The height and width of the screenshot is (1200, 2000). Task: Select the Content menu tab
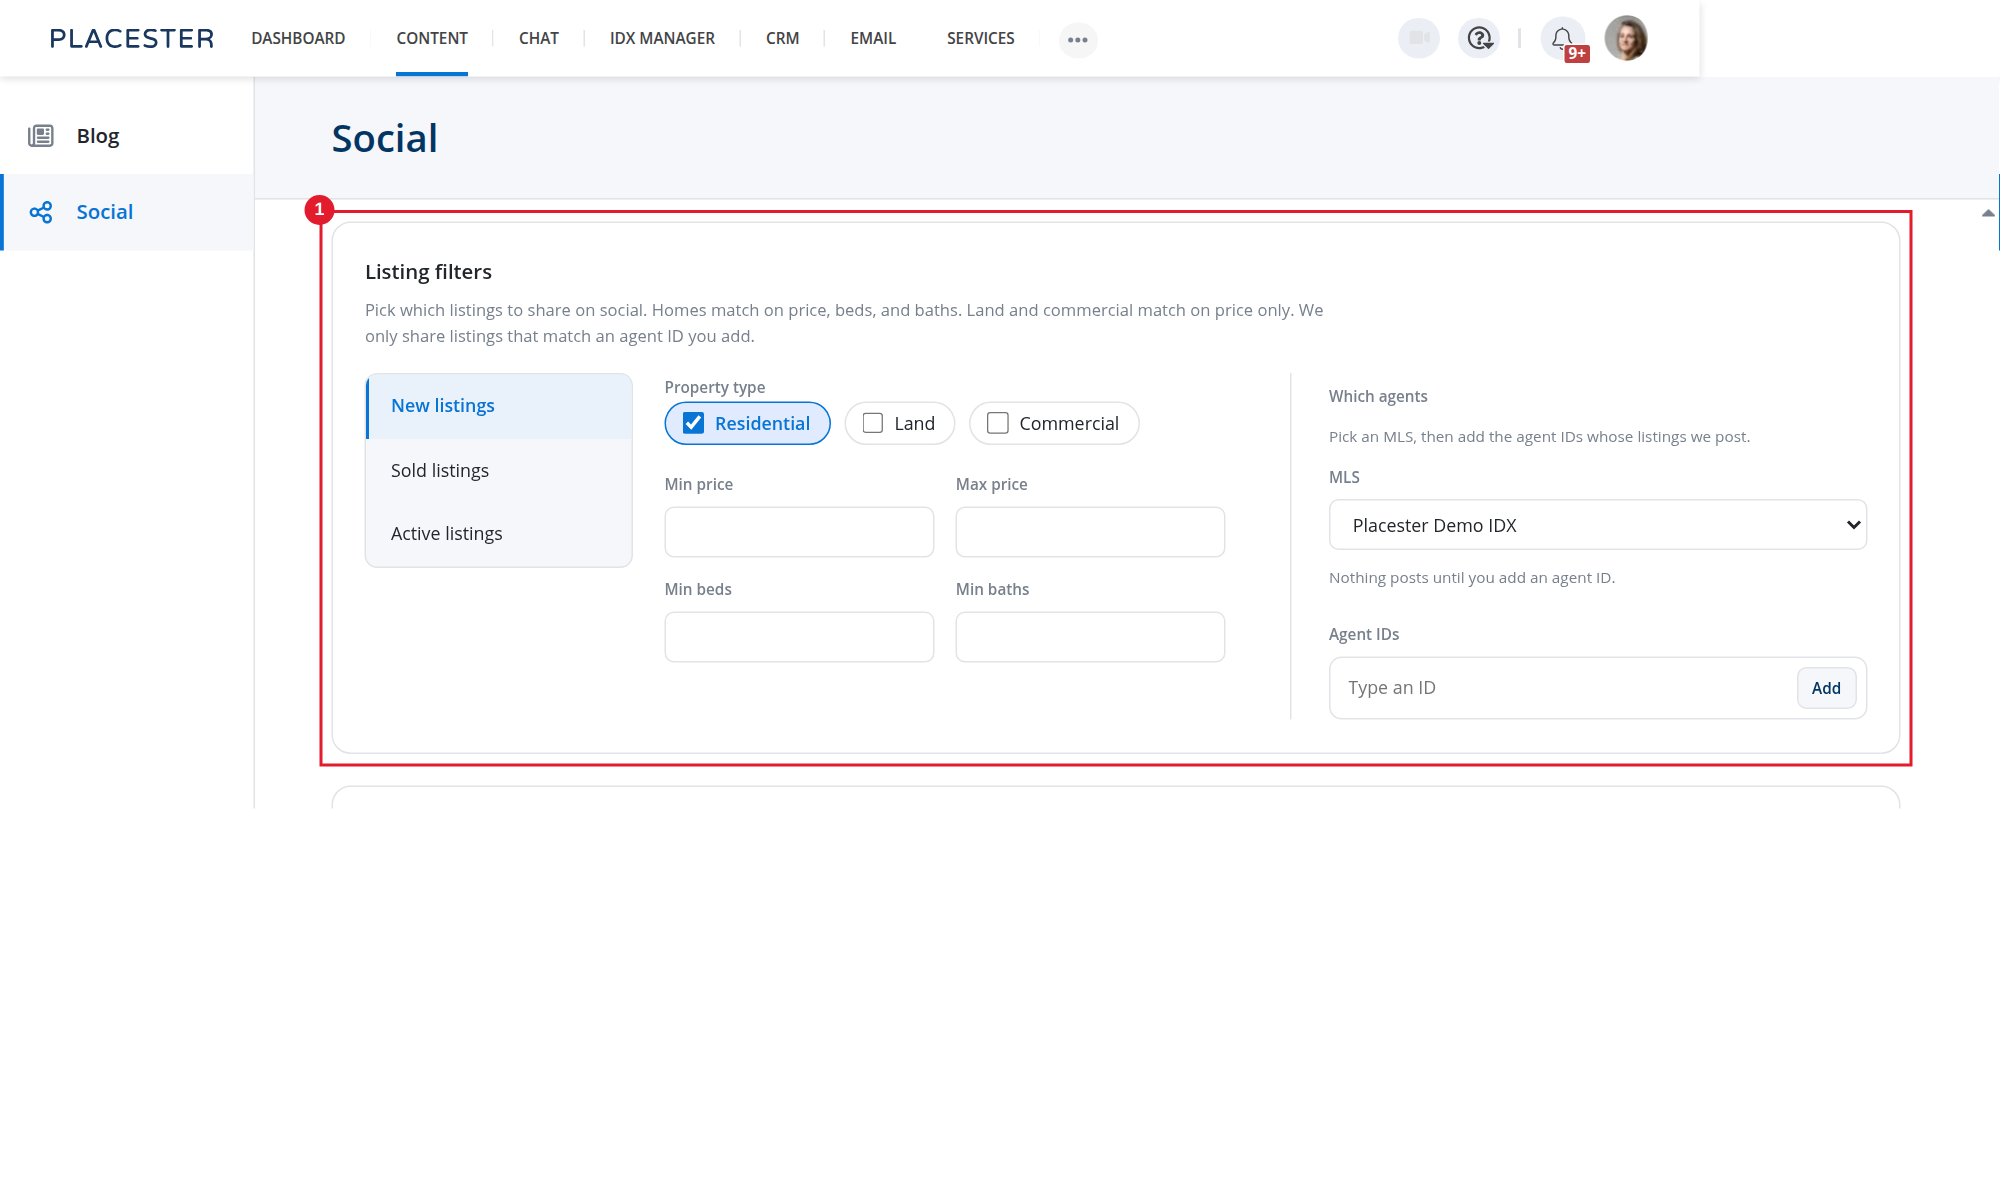point(432,39)
